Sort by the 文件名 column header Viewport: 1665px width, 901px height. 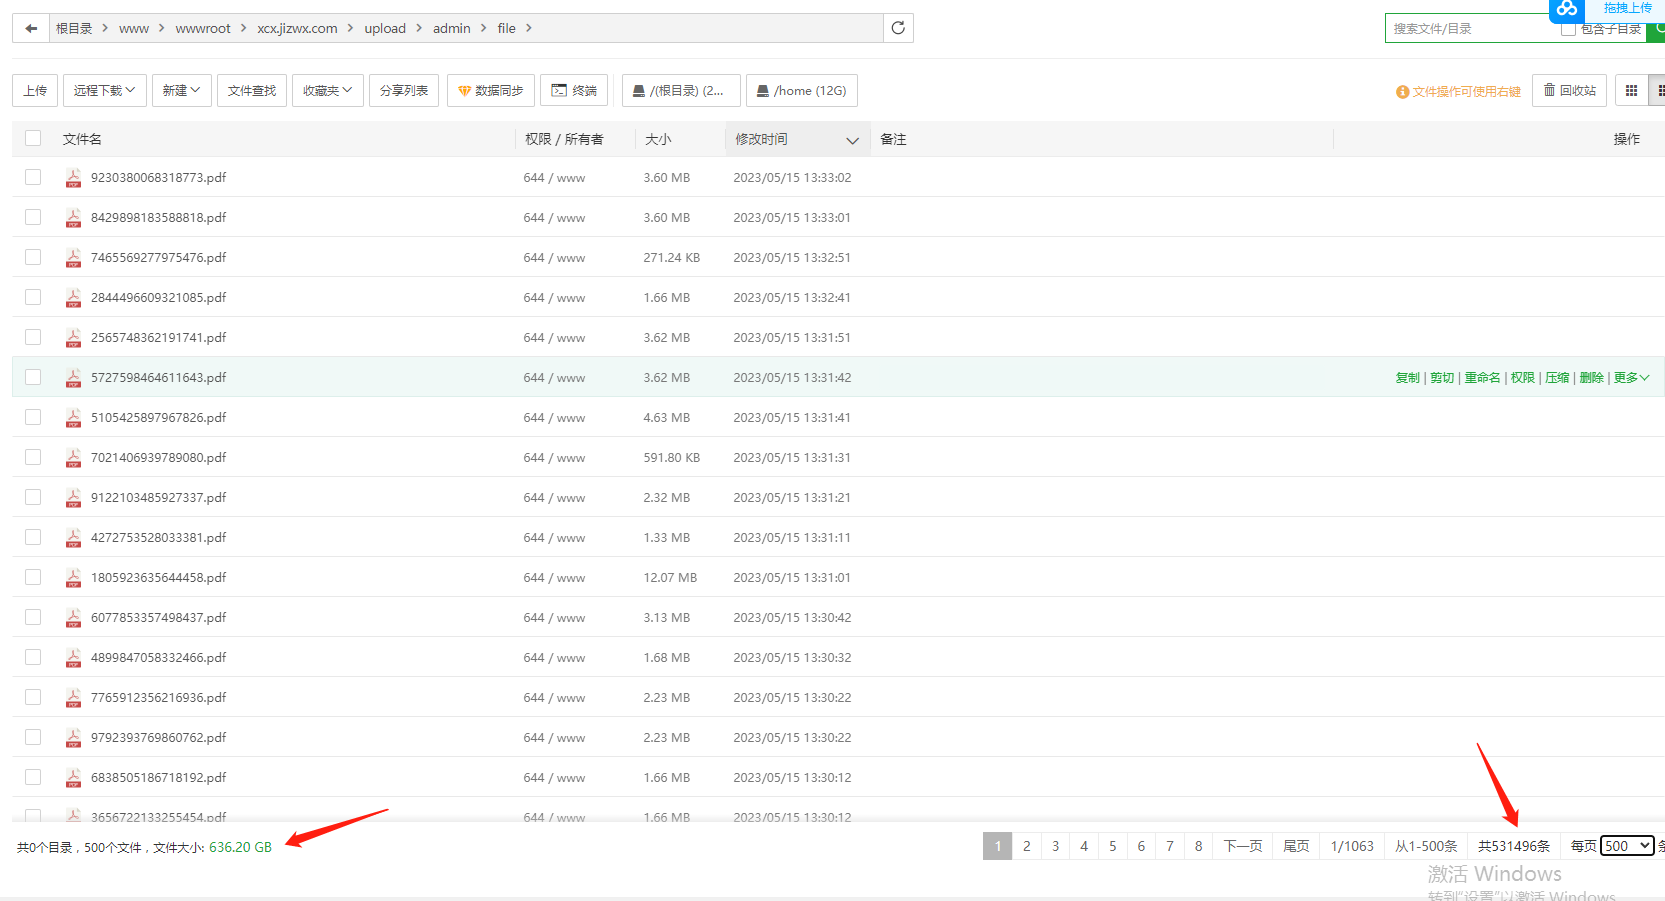pyautogui.click(x=82, y=139)
